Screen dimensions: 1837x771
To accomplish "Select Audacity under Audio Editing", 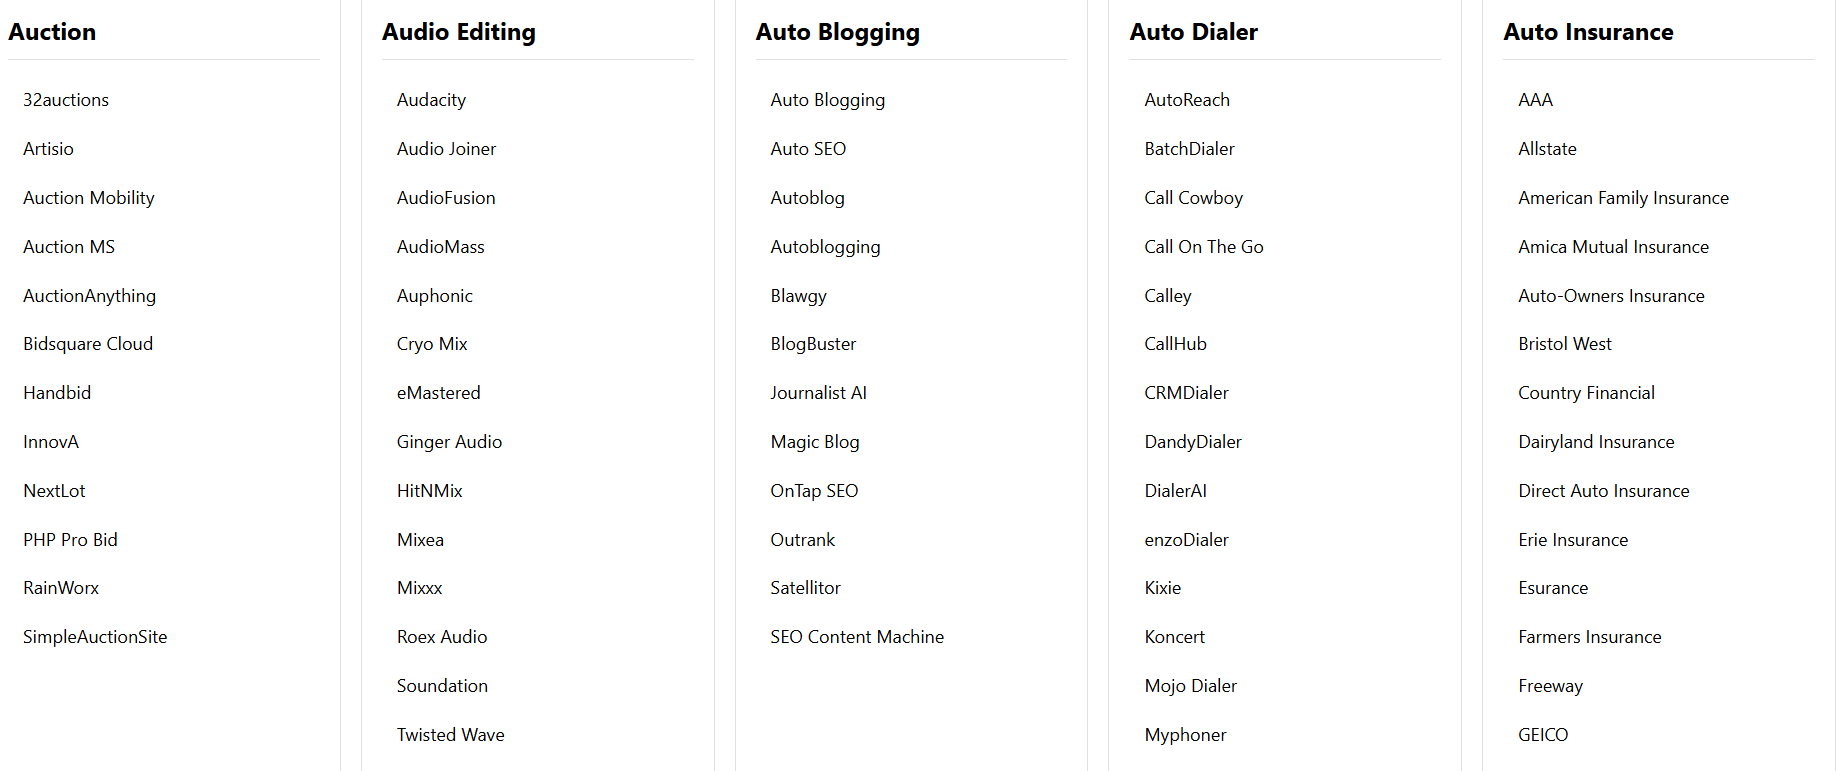I will pyautogui.click(x=431, y=99).
